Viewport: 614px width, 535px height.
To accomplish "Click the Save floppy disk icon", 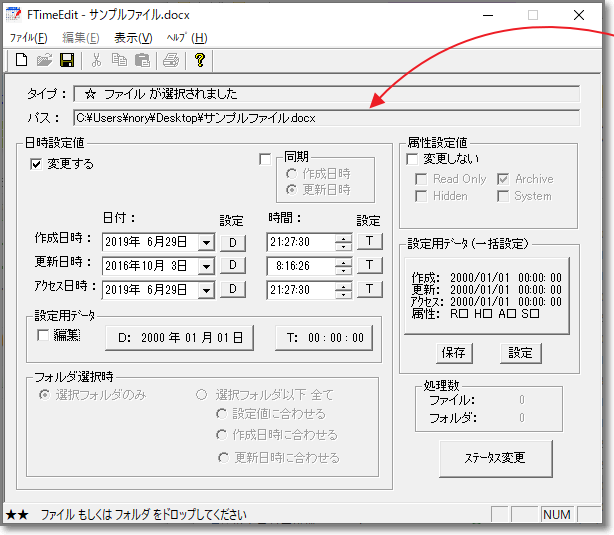I will point(67,61).
